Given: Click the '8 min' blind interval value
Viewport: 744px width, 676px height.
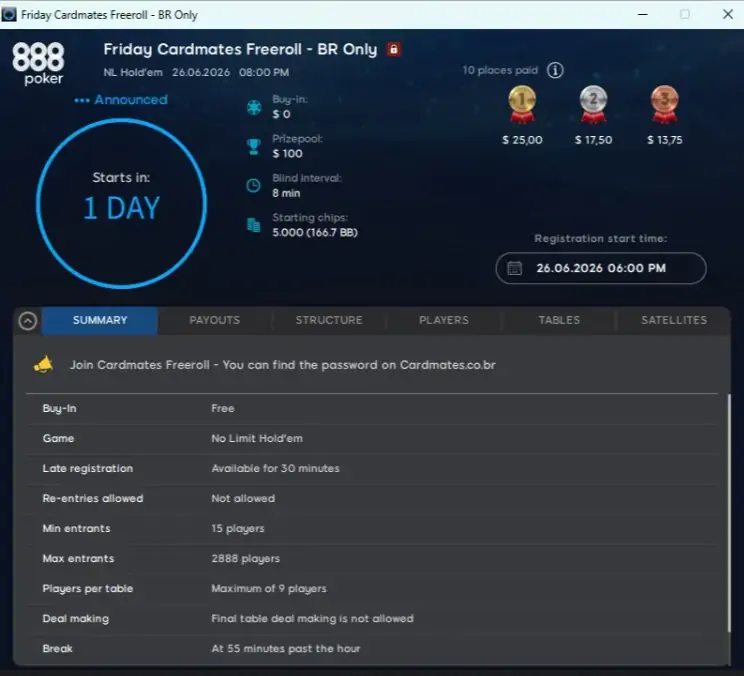Looking at the screenshot, I should coord(286,193).
